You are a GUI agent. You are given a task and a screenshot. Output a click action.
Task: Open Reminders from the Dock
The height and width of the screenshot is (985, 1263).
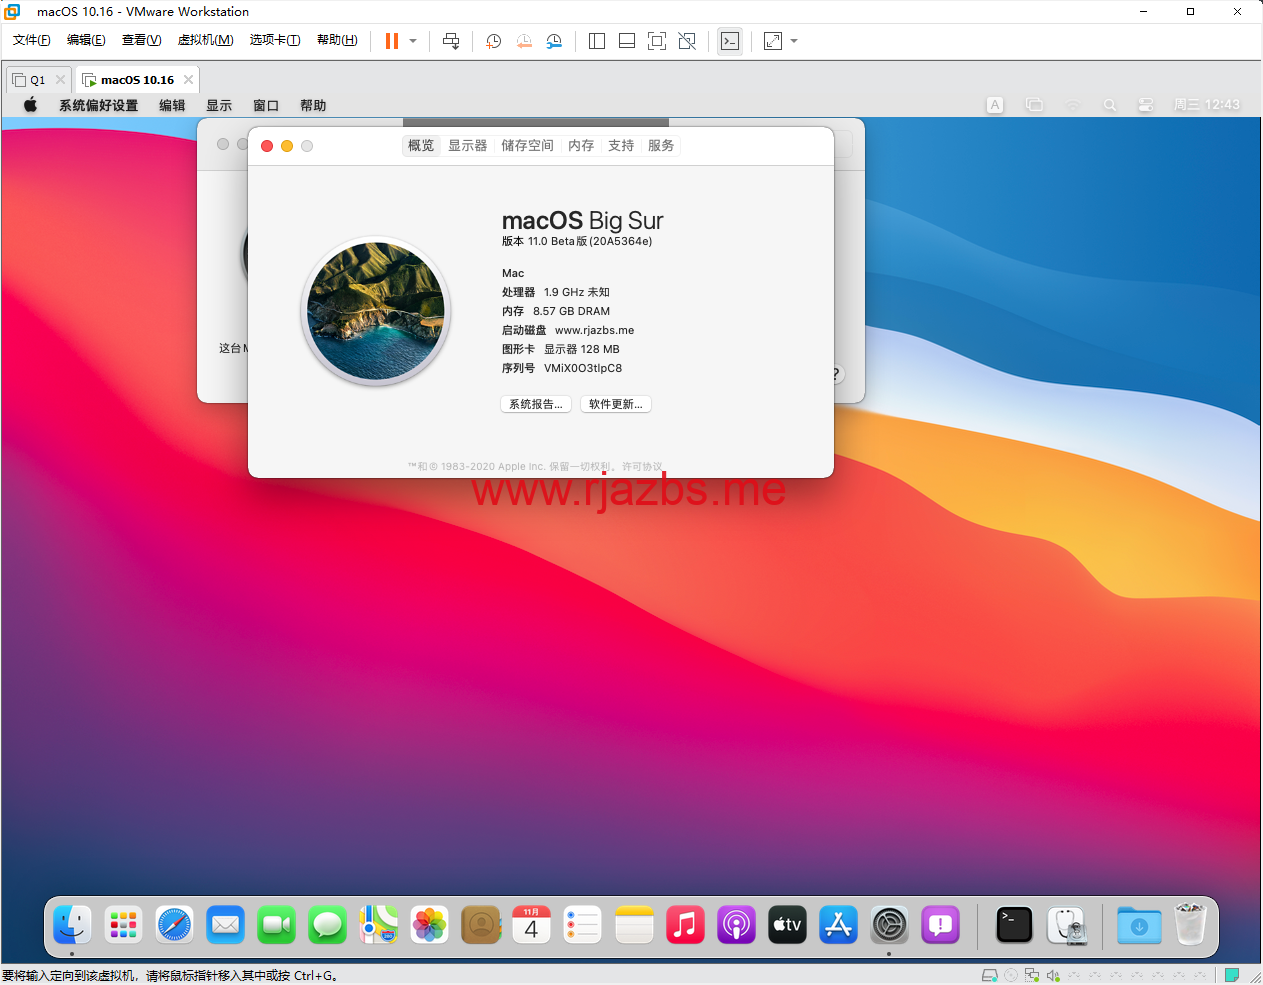tap(582, 925)
